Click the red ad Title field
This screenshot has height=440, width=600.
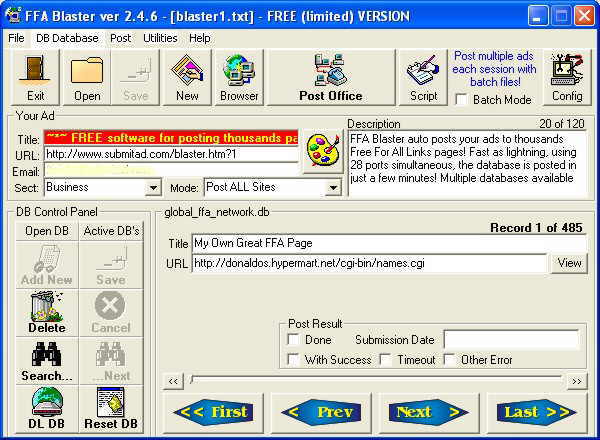tap(171, 138)
